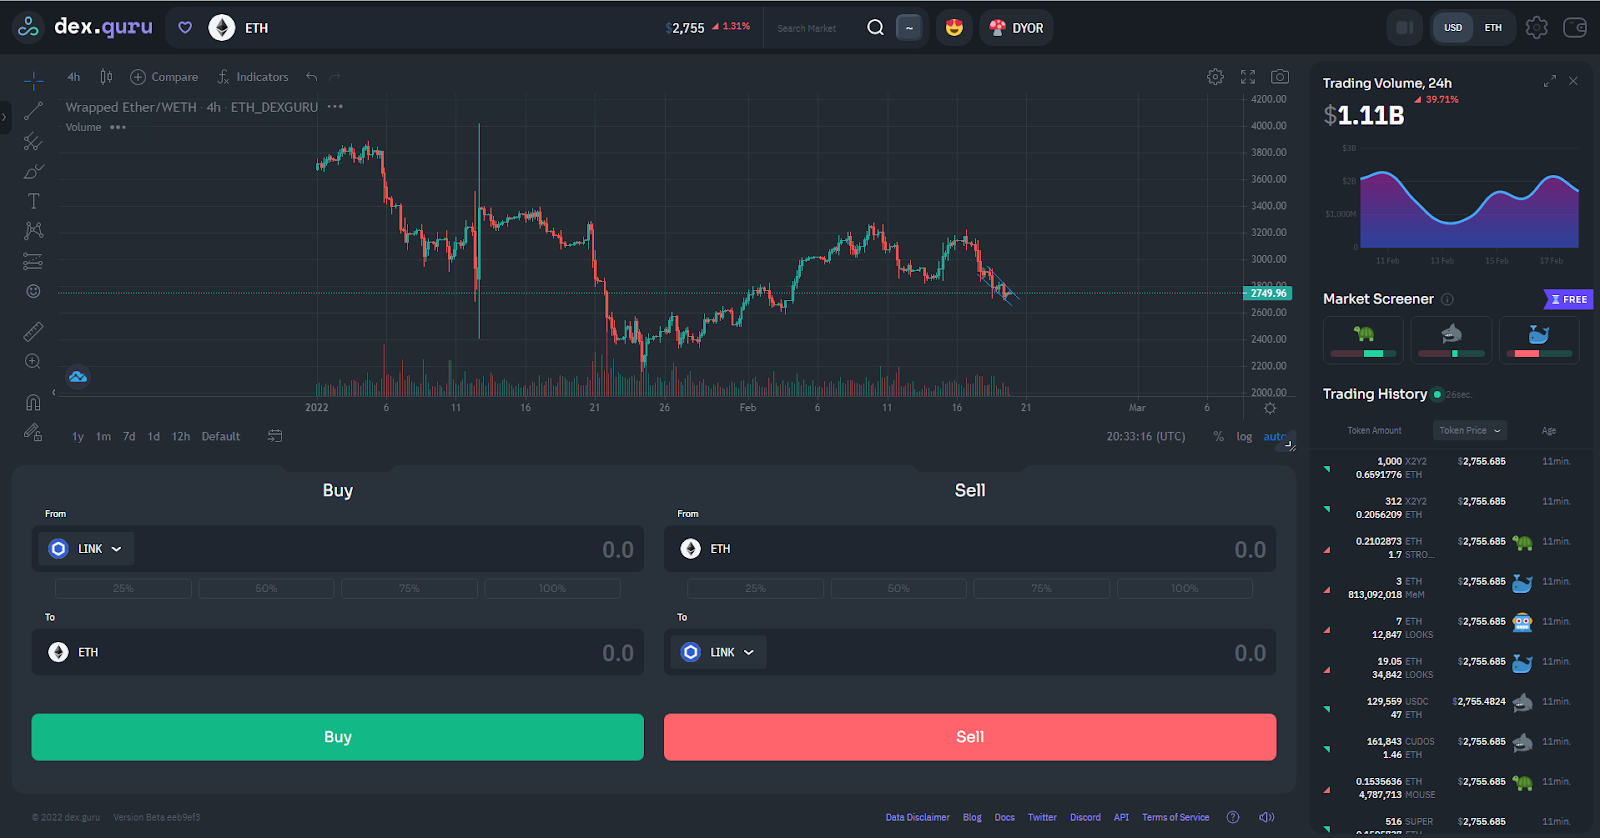The image size is (1600, 838).
Task: Click the dex.guru logo
Action: 84,27
